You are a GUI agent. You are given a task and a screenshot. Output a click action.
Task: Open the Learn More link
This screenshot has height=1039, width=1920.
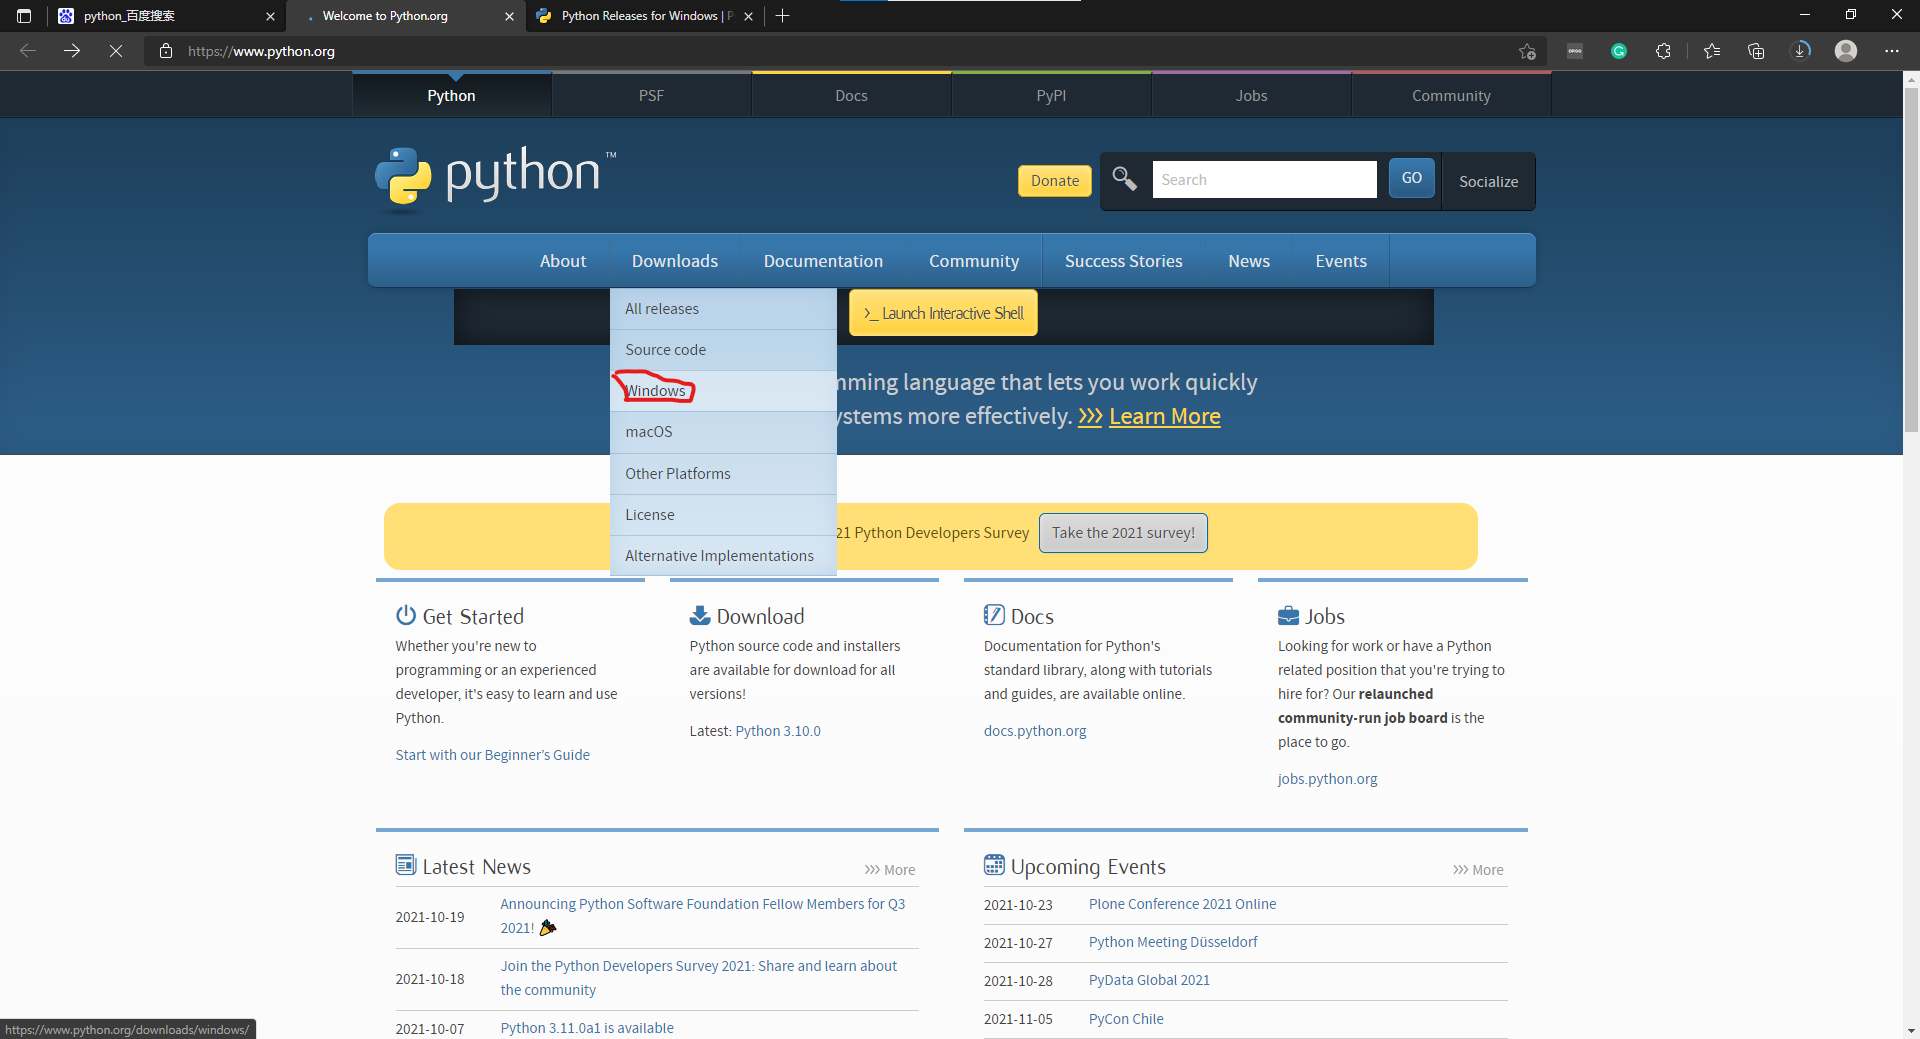[x=1164, y=417]
